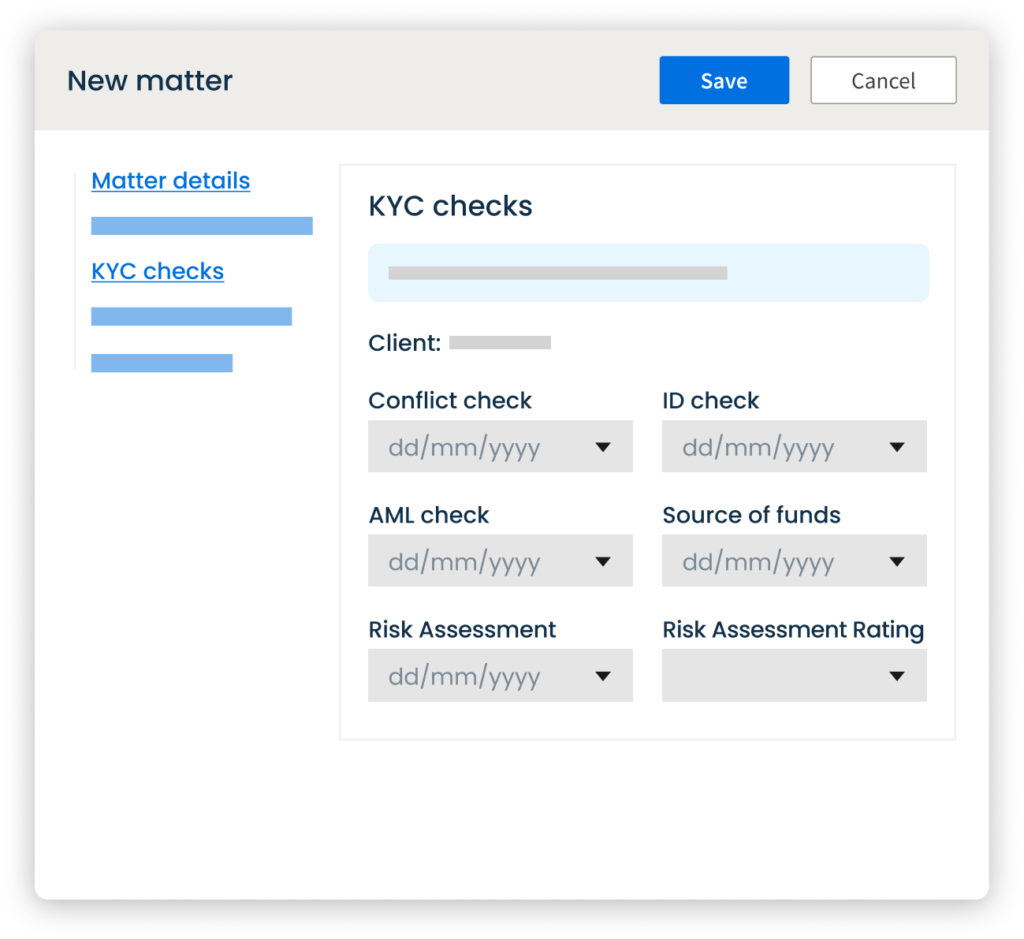
Task: Click the ID check chevron icon
Action: tap(897, 446)
